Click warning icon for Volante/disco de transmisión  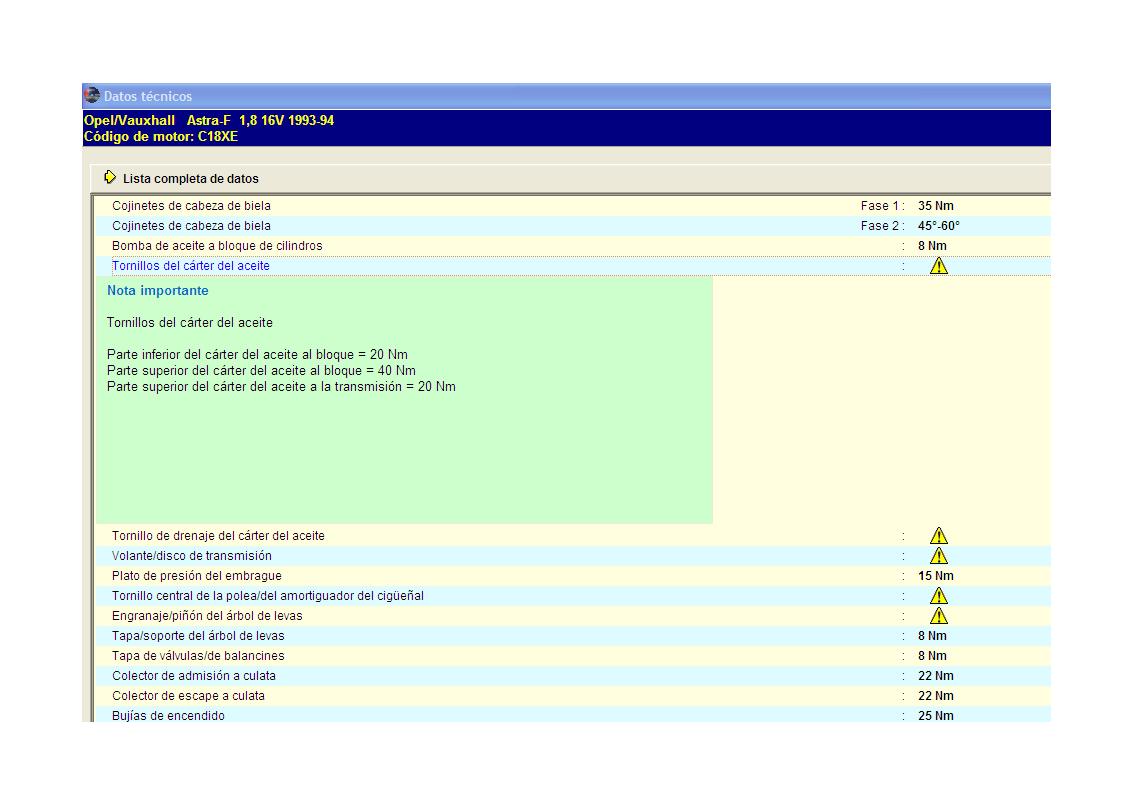click(x=938, y=556)
